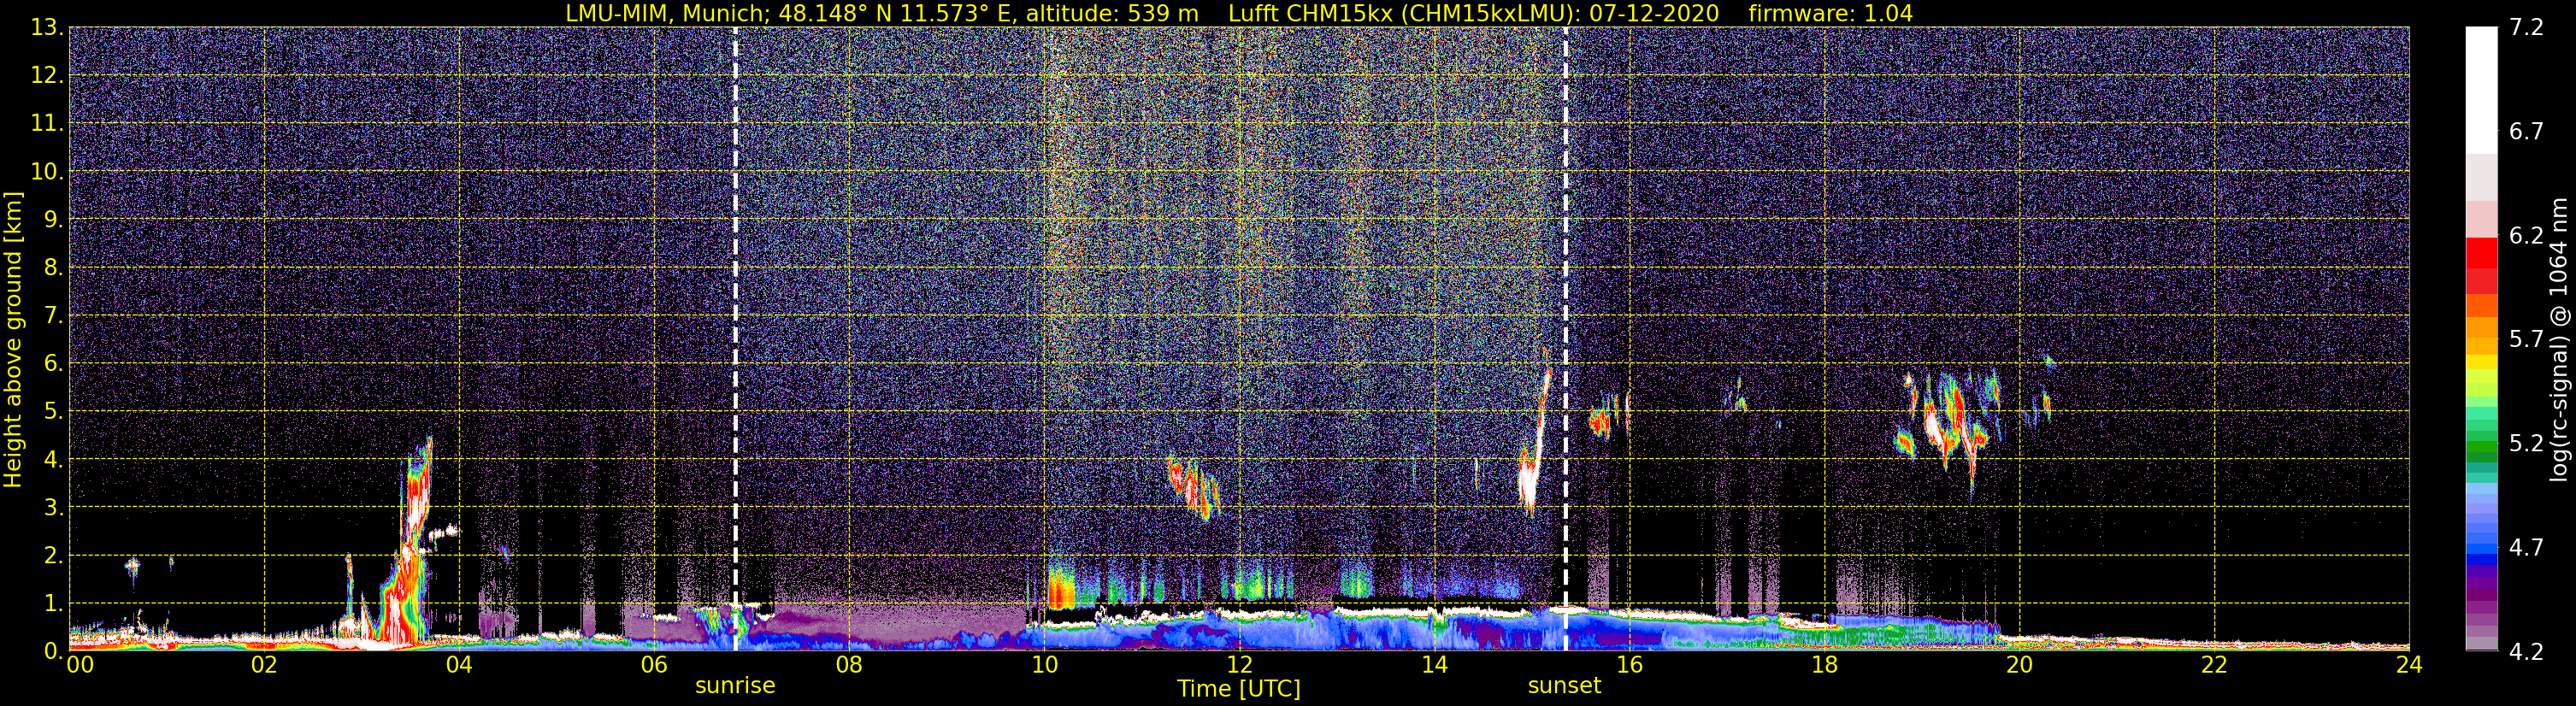Click the height axis tick '3.'
Image resolution: width=2576 pixels, height=706 pixels.
point(53,507)
